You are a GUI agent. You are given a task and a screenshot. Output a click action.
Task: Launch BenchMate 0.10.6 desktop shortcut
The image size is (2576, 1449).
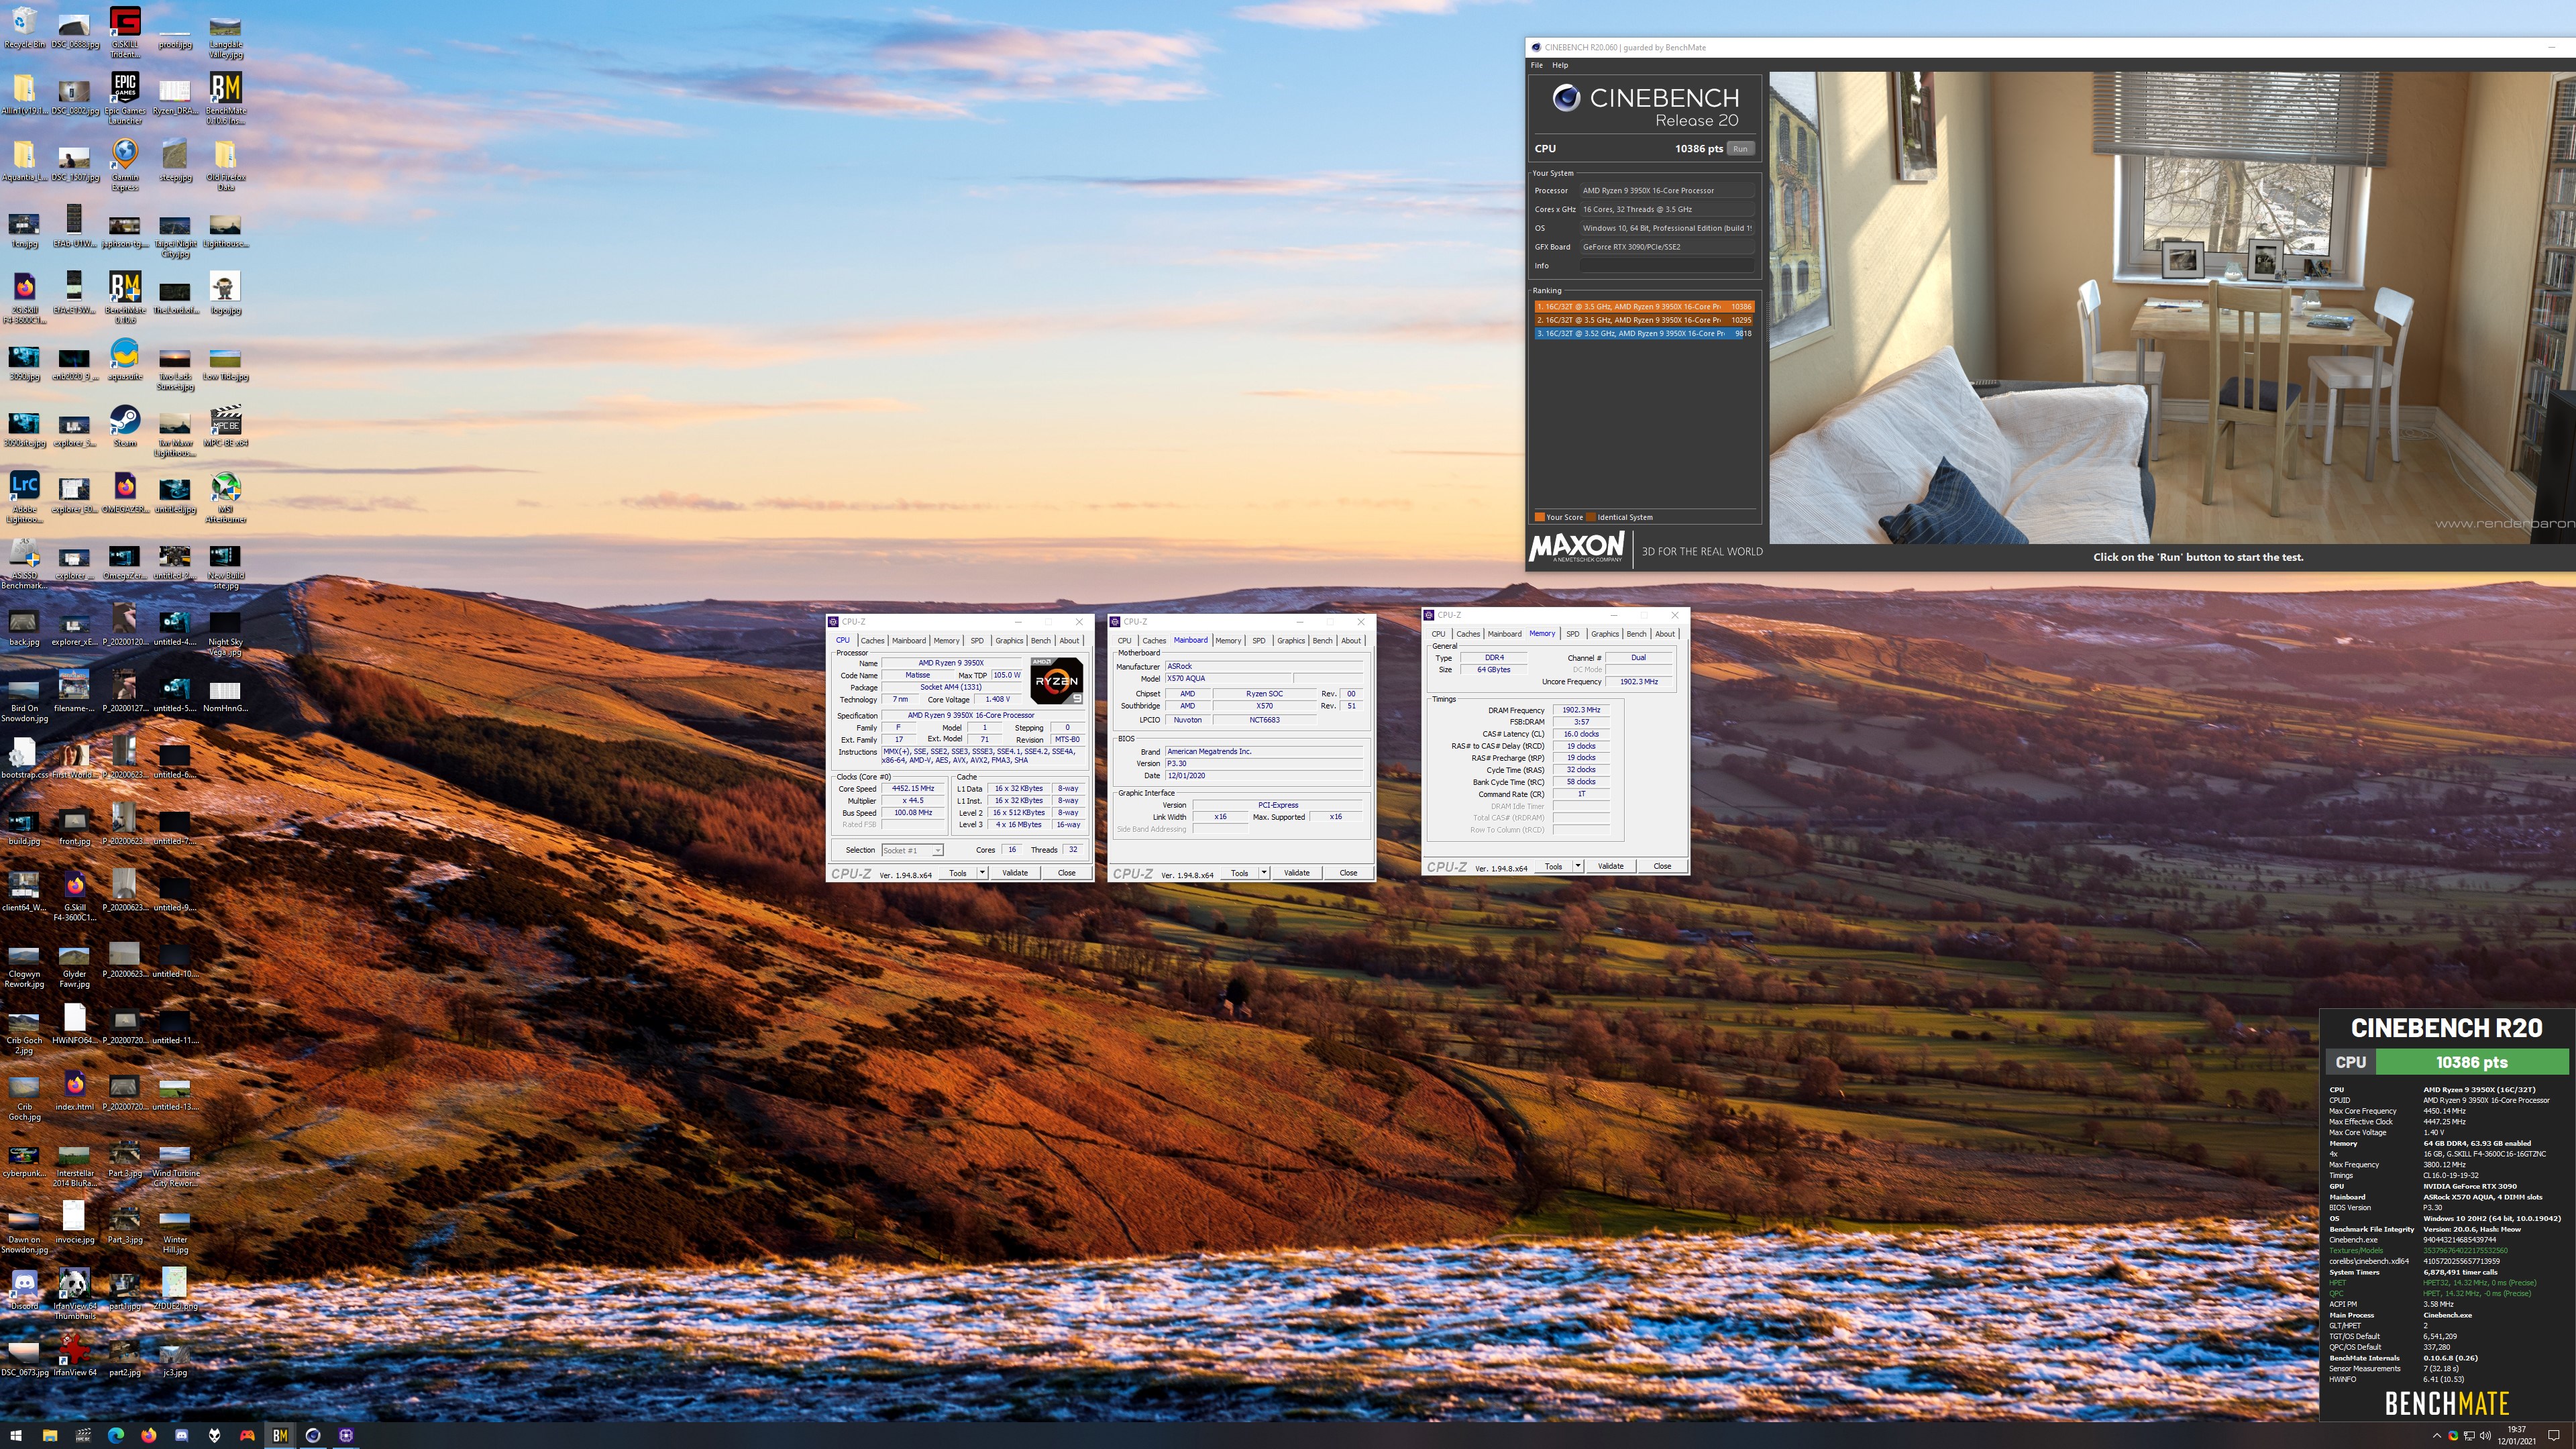click(x=125, y=297)
